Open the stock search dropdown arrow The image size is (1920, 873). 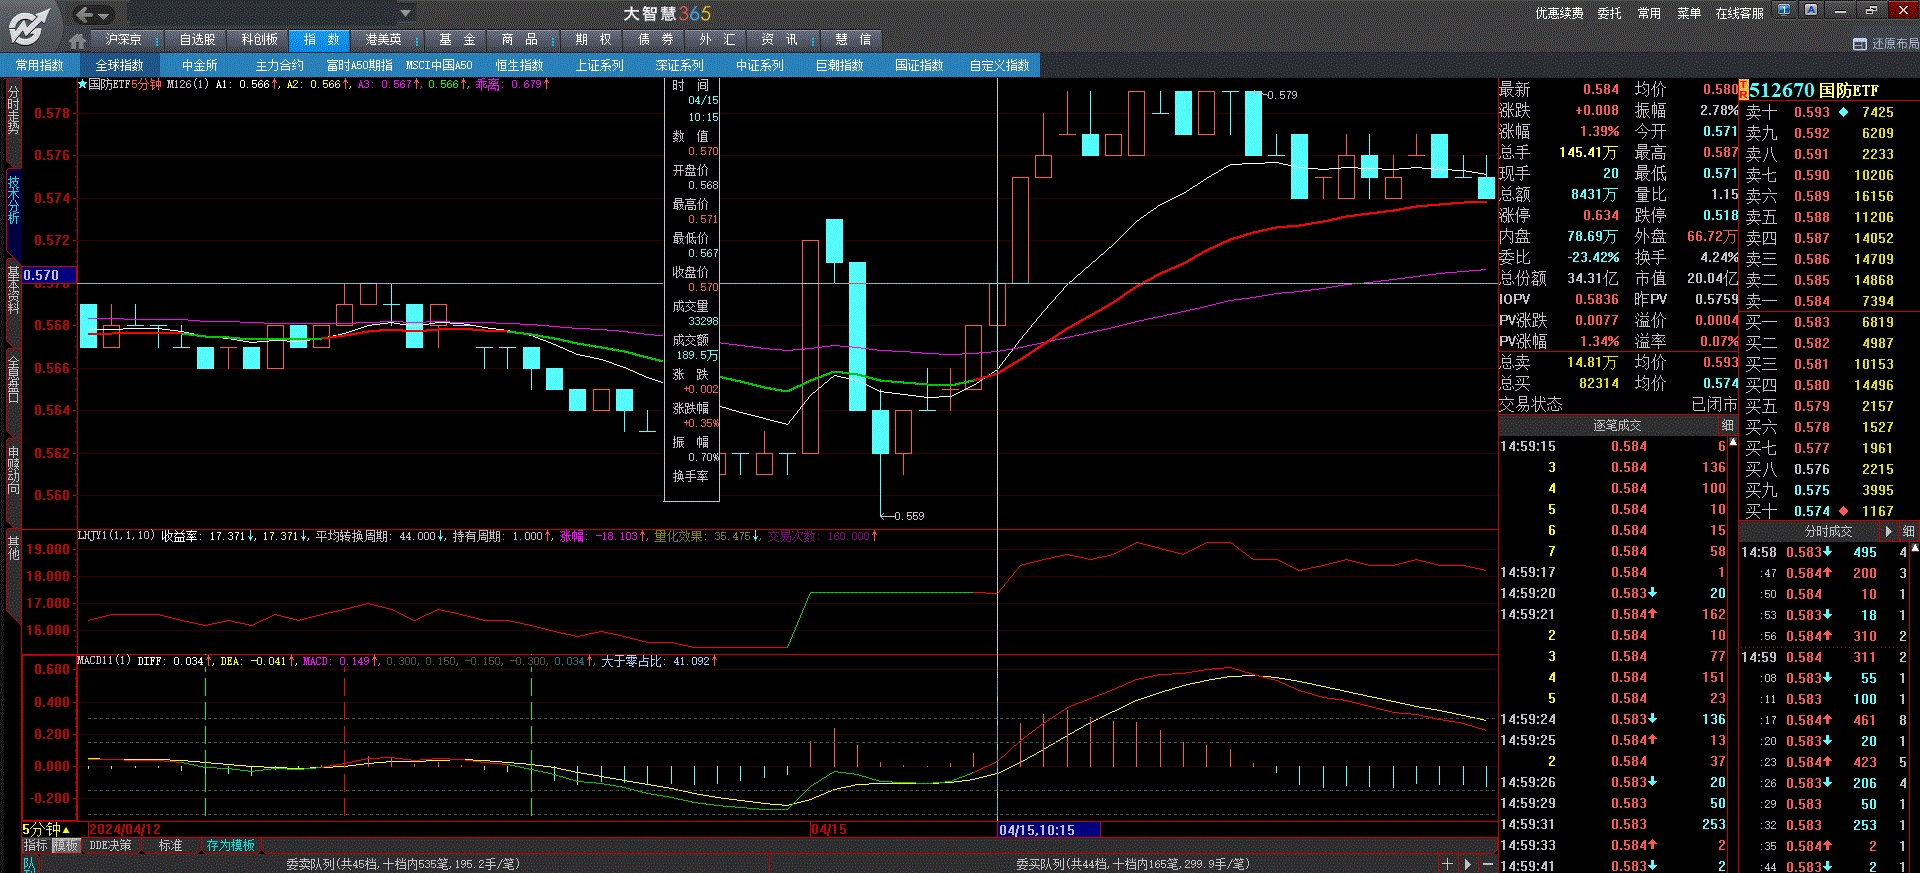click(405, 13)
